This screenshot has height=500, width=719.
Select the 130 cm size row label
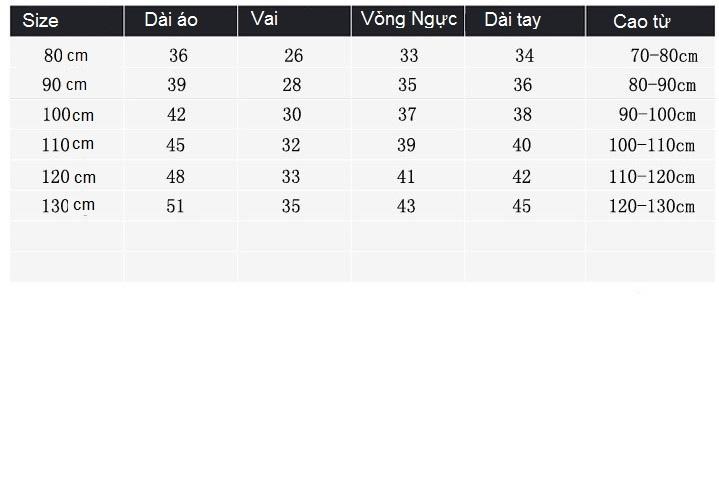[x=68, y=206]
